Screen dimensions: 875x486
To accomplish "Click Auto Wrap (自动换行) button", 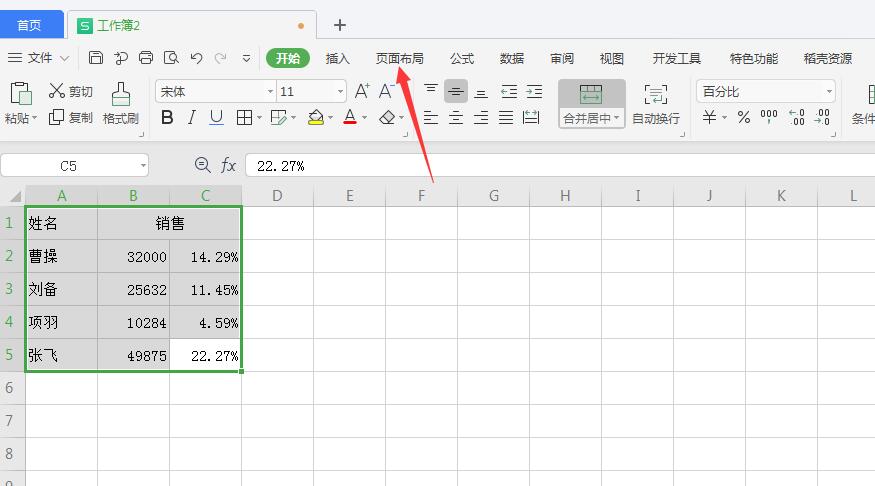I will coord(656,104).
